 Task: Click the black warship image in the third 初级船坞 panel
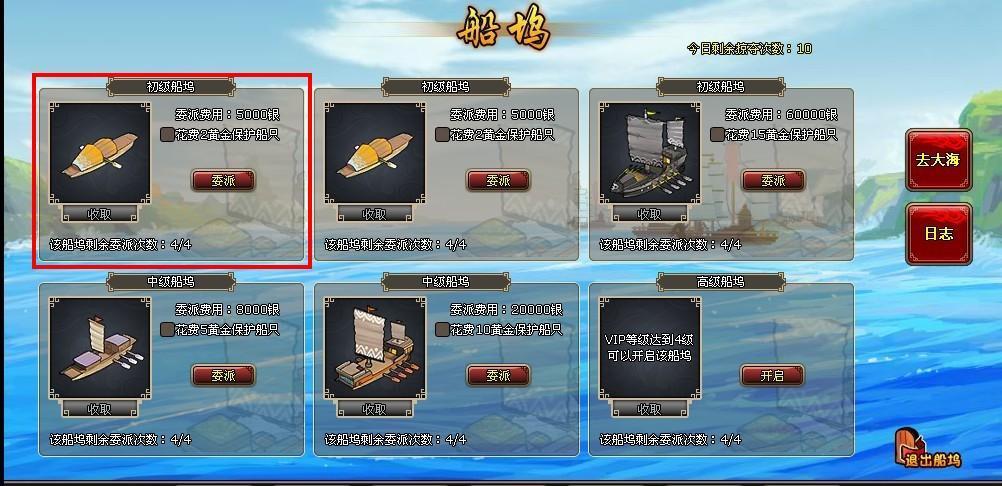(650, 153)
